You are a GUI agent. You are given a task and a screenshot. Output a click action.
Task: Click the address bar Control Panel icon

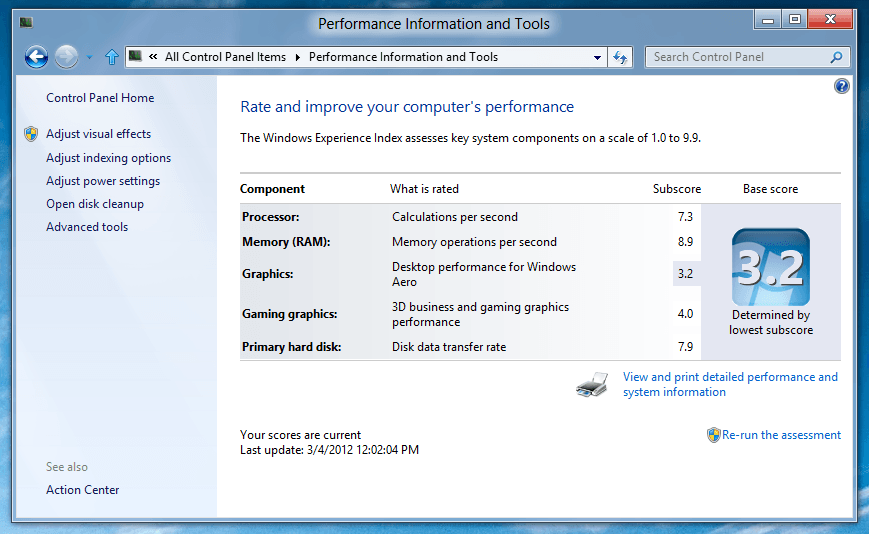135,56
